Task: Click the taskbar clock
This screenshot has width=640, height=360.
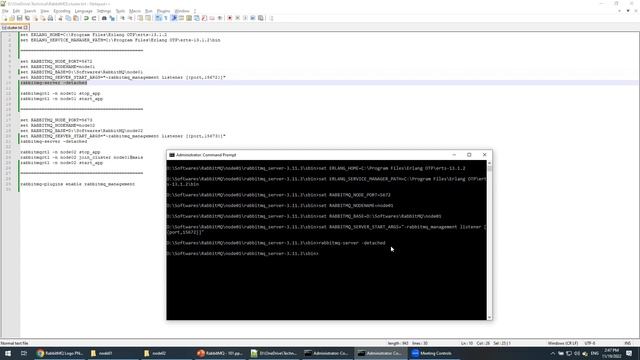Action: point(611,353)
